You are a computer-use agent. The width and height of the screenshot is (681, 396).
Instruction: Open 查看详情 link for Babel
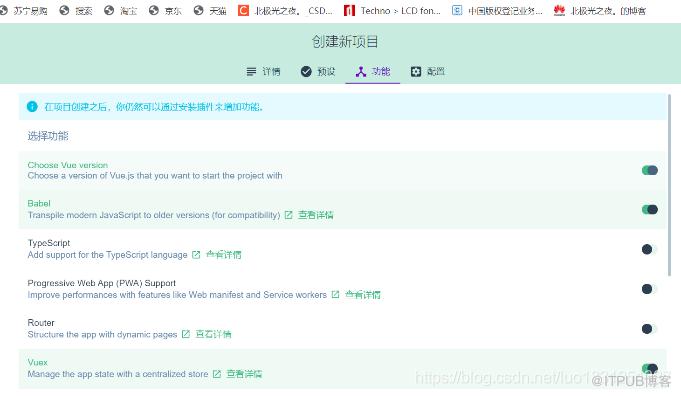coord(316,215)
